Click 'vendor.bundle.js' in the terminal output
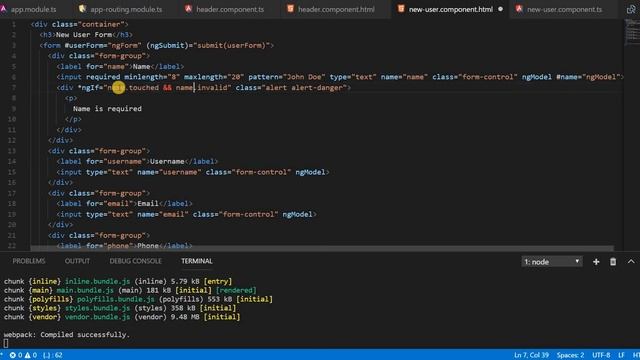 point(98,317)
